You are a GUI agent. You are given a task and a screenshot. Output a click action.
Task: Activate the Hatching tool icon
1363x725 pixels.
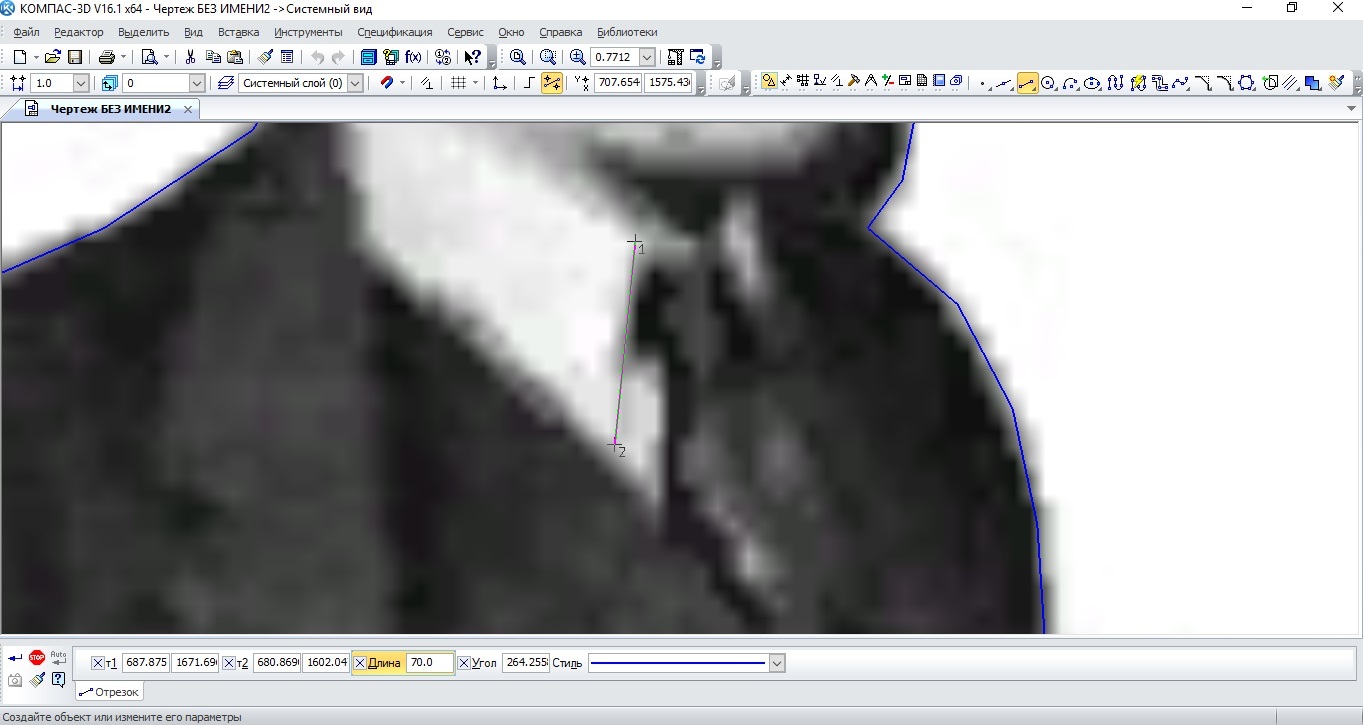[x=1291, y=83]
